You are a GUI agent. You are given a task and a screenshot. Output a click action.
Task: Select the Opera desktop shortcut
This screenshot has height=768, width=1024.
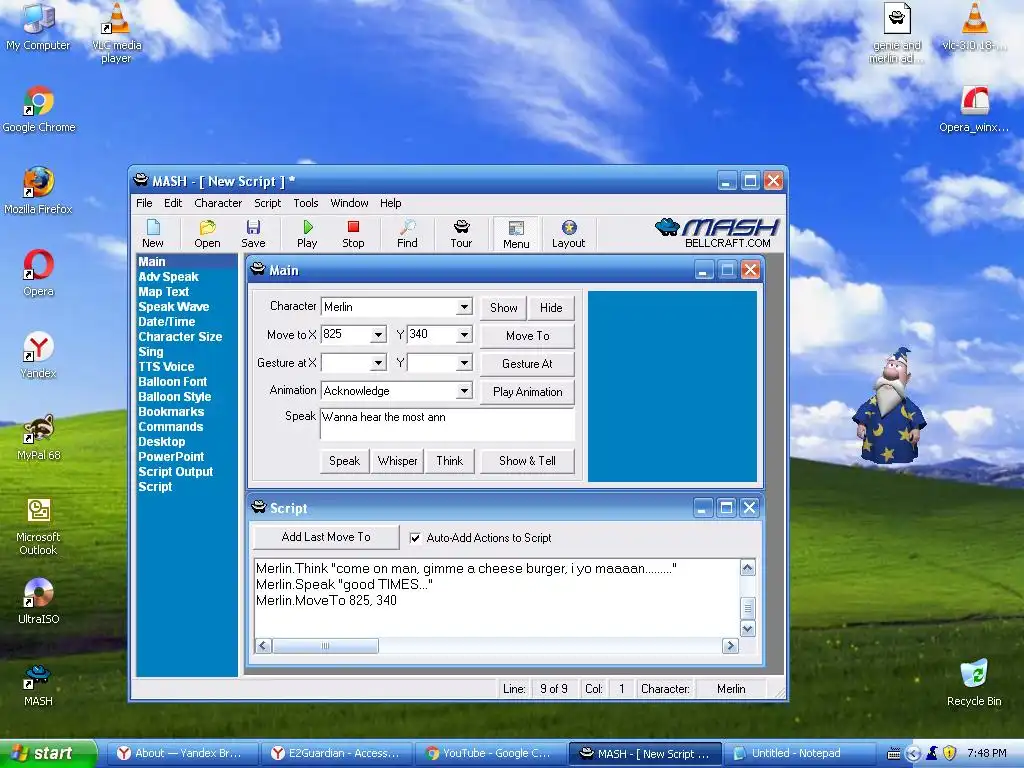coord(39,273)
